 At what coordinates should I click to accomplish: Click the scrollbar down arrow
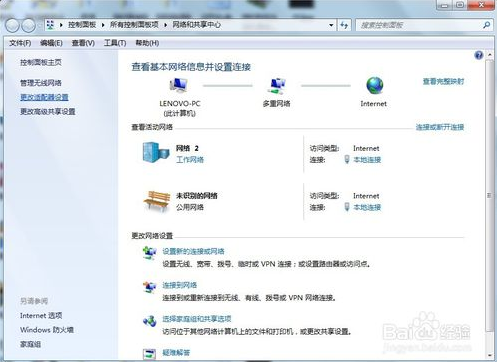click(489, 356)
